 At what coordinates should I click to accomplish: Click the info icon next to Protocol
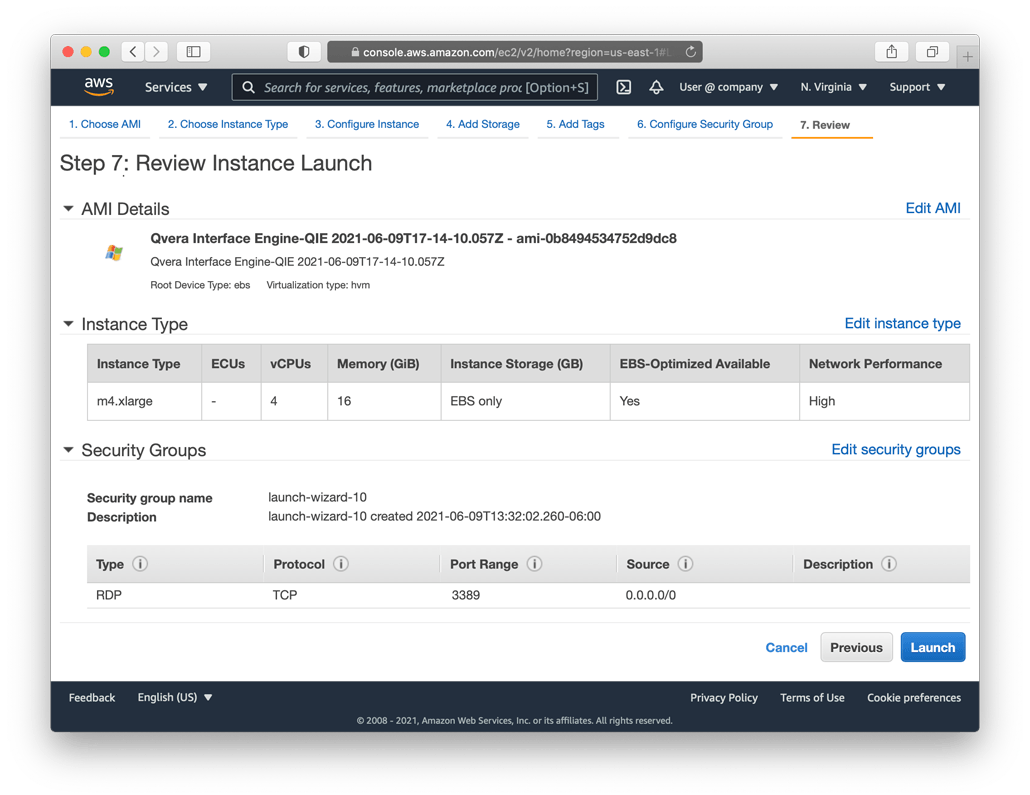coord(341,564)
